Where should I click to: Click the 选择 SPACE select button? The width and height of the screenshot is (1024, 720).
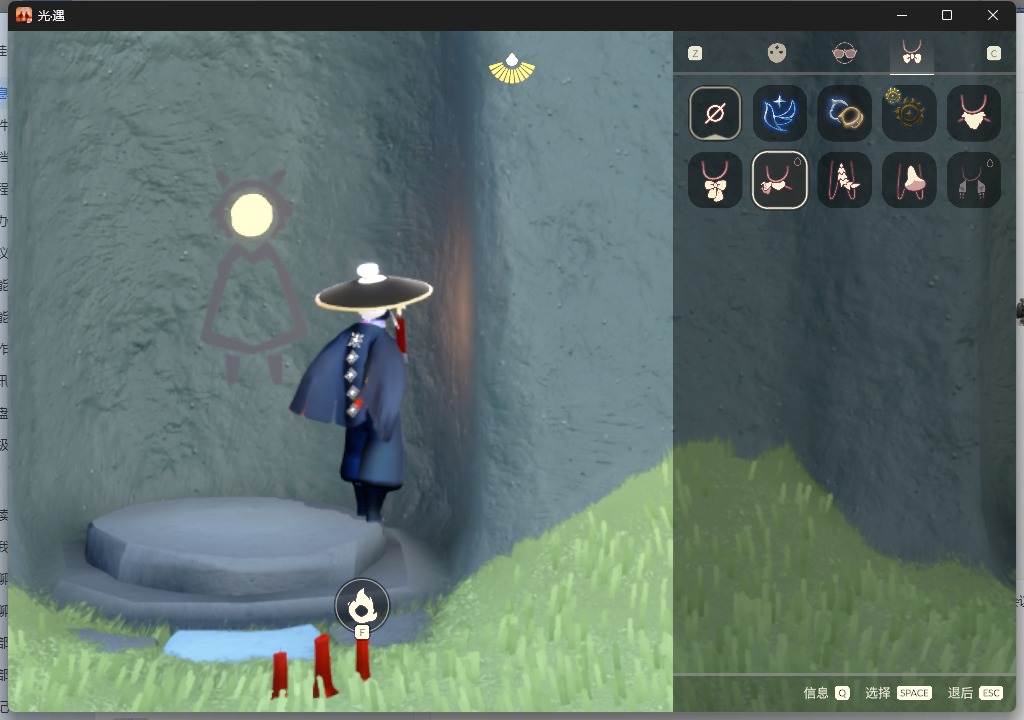(898, 693)
